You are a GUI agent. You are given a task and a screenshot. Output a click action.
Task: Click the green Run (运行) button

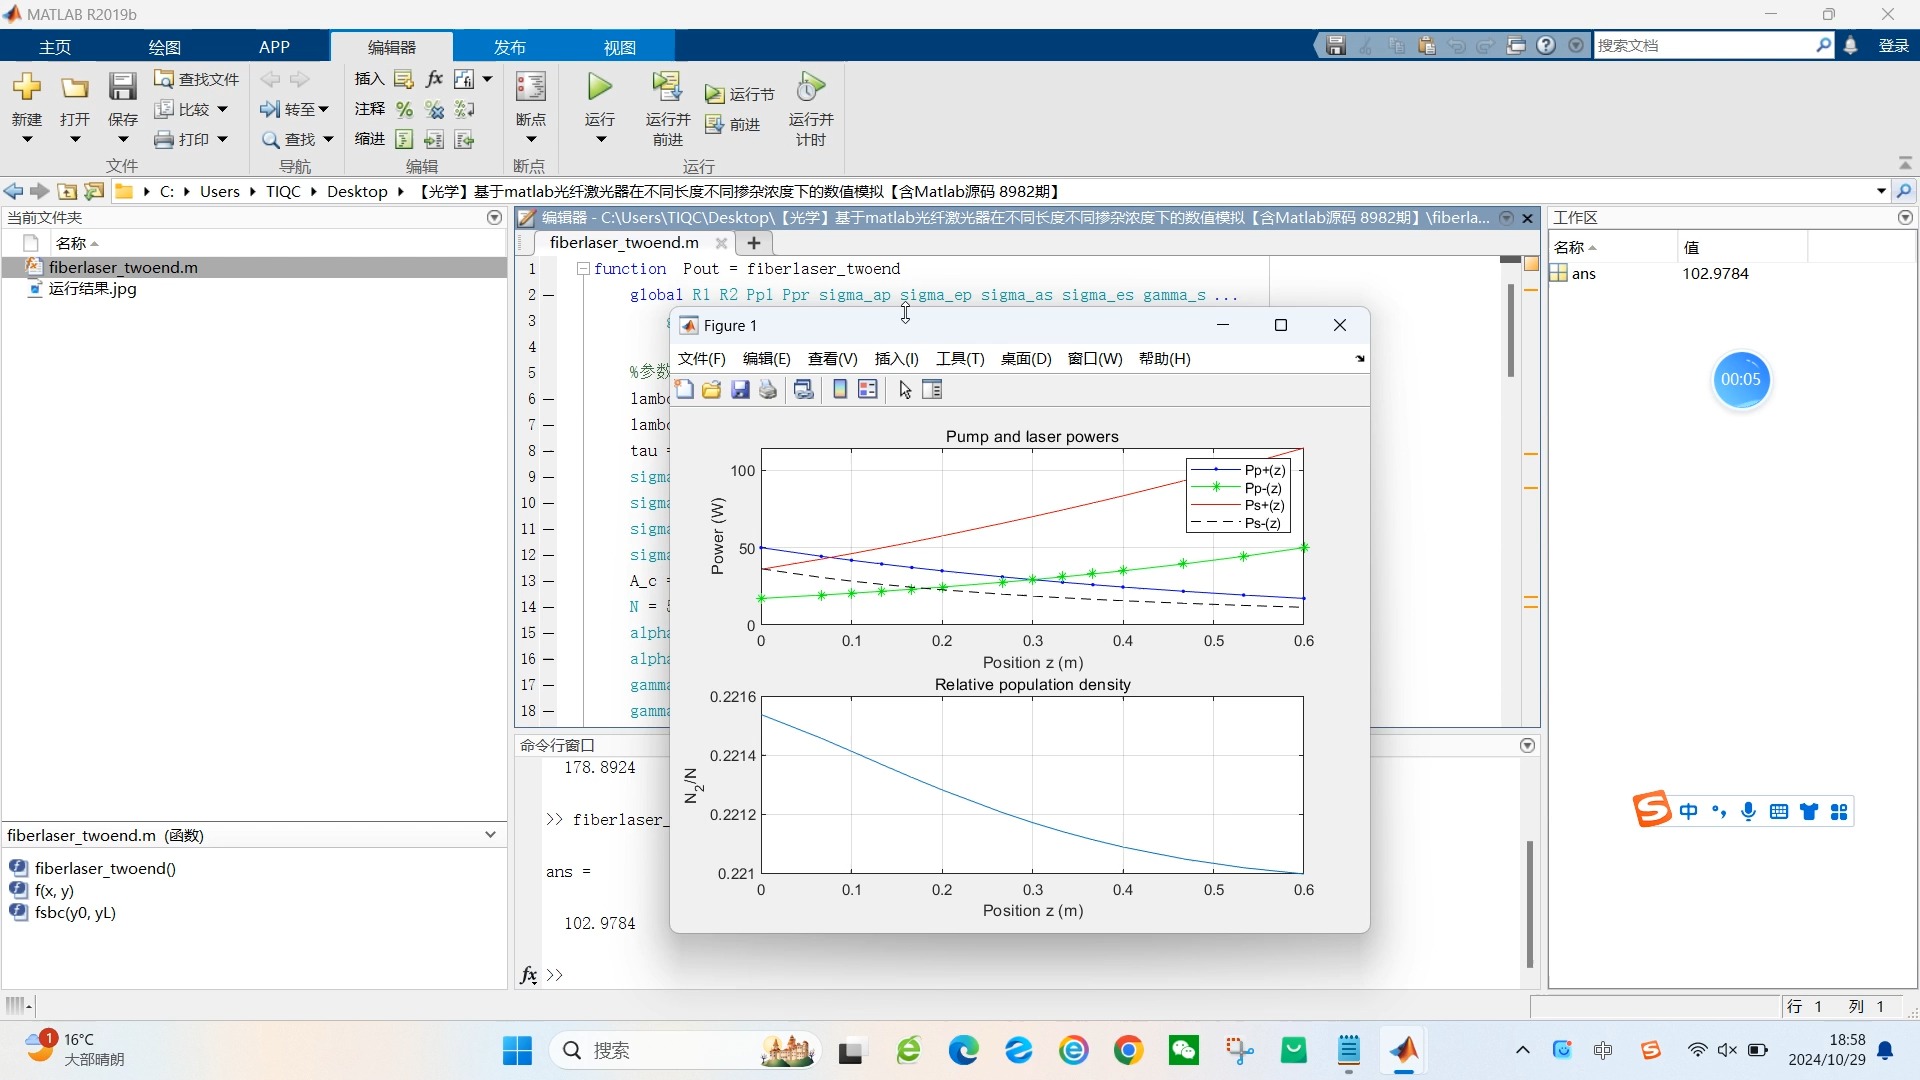pyautogui.click(x=600, y=88)
